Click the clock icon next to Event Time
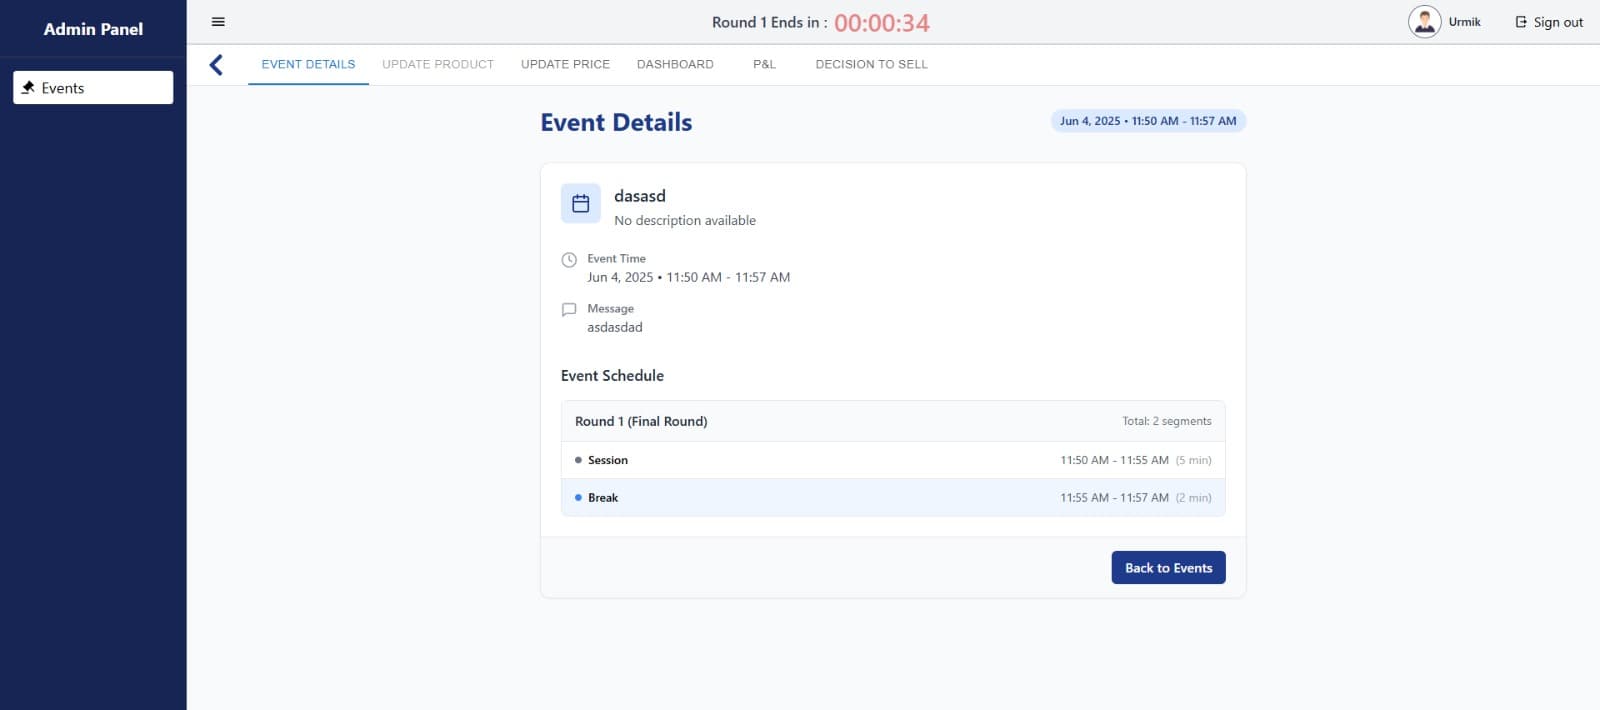This screenshot has width=1600, height=710. 569,260
